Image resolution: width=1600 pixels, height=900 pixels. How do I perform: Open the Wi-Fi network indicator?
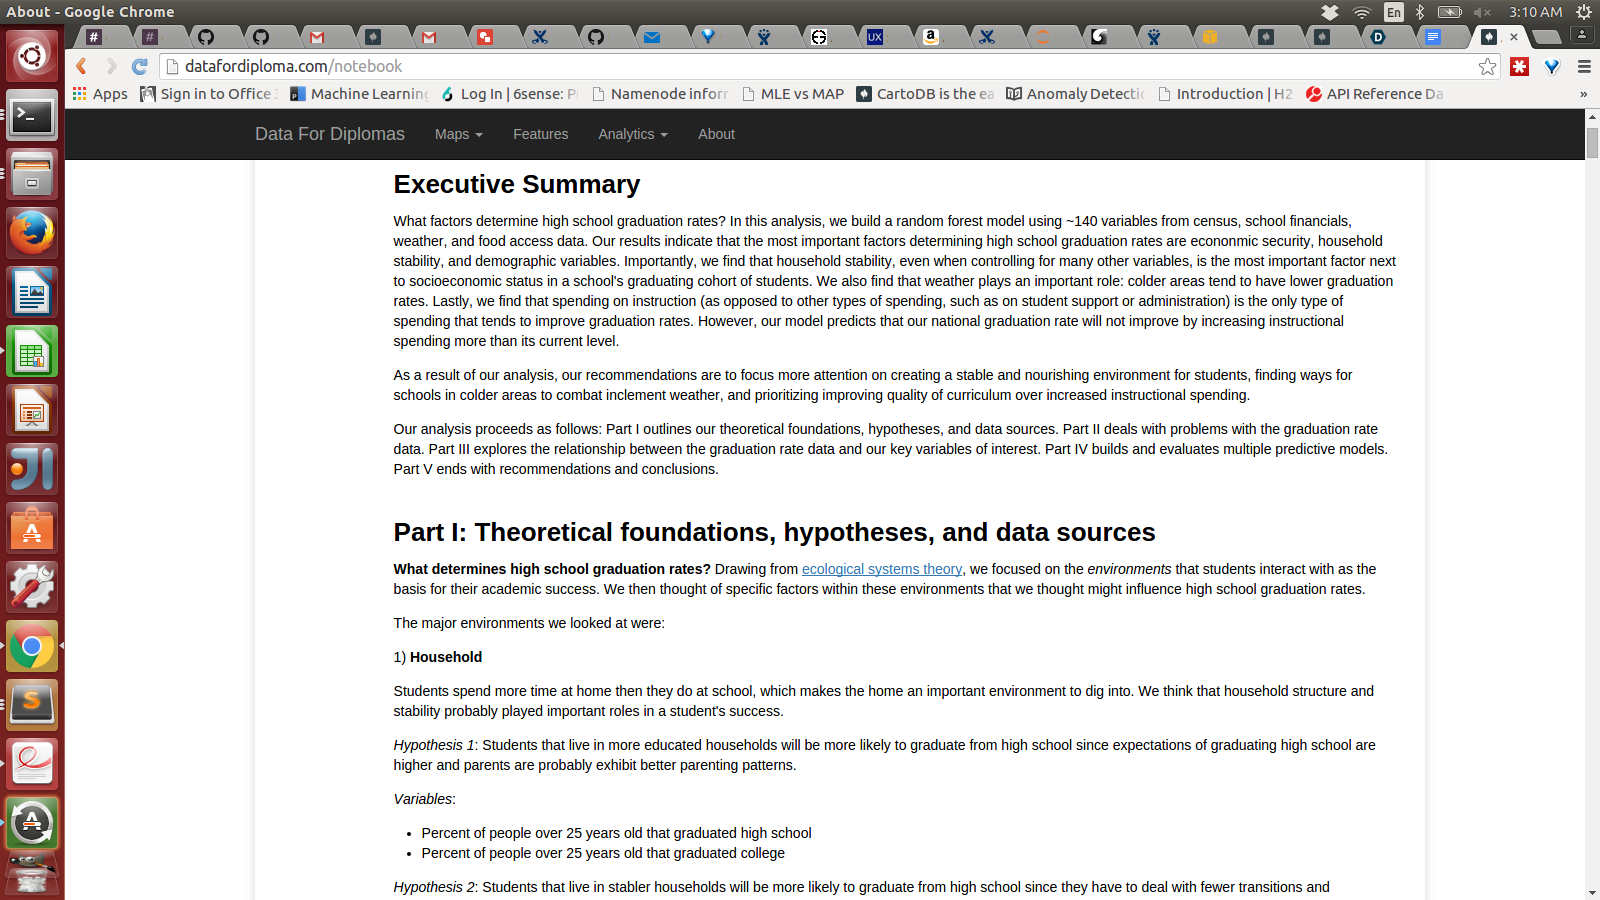1362,12
